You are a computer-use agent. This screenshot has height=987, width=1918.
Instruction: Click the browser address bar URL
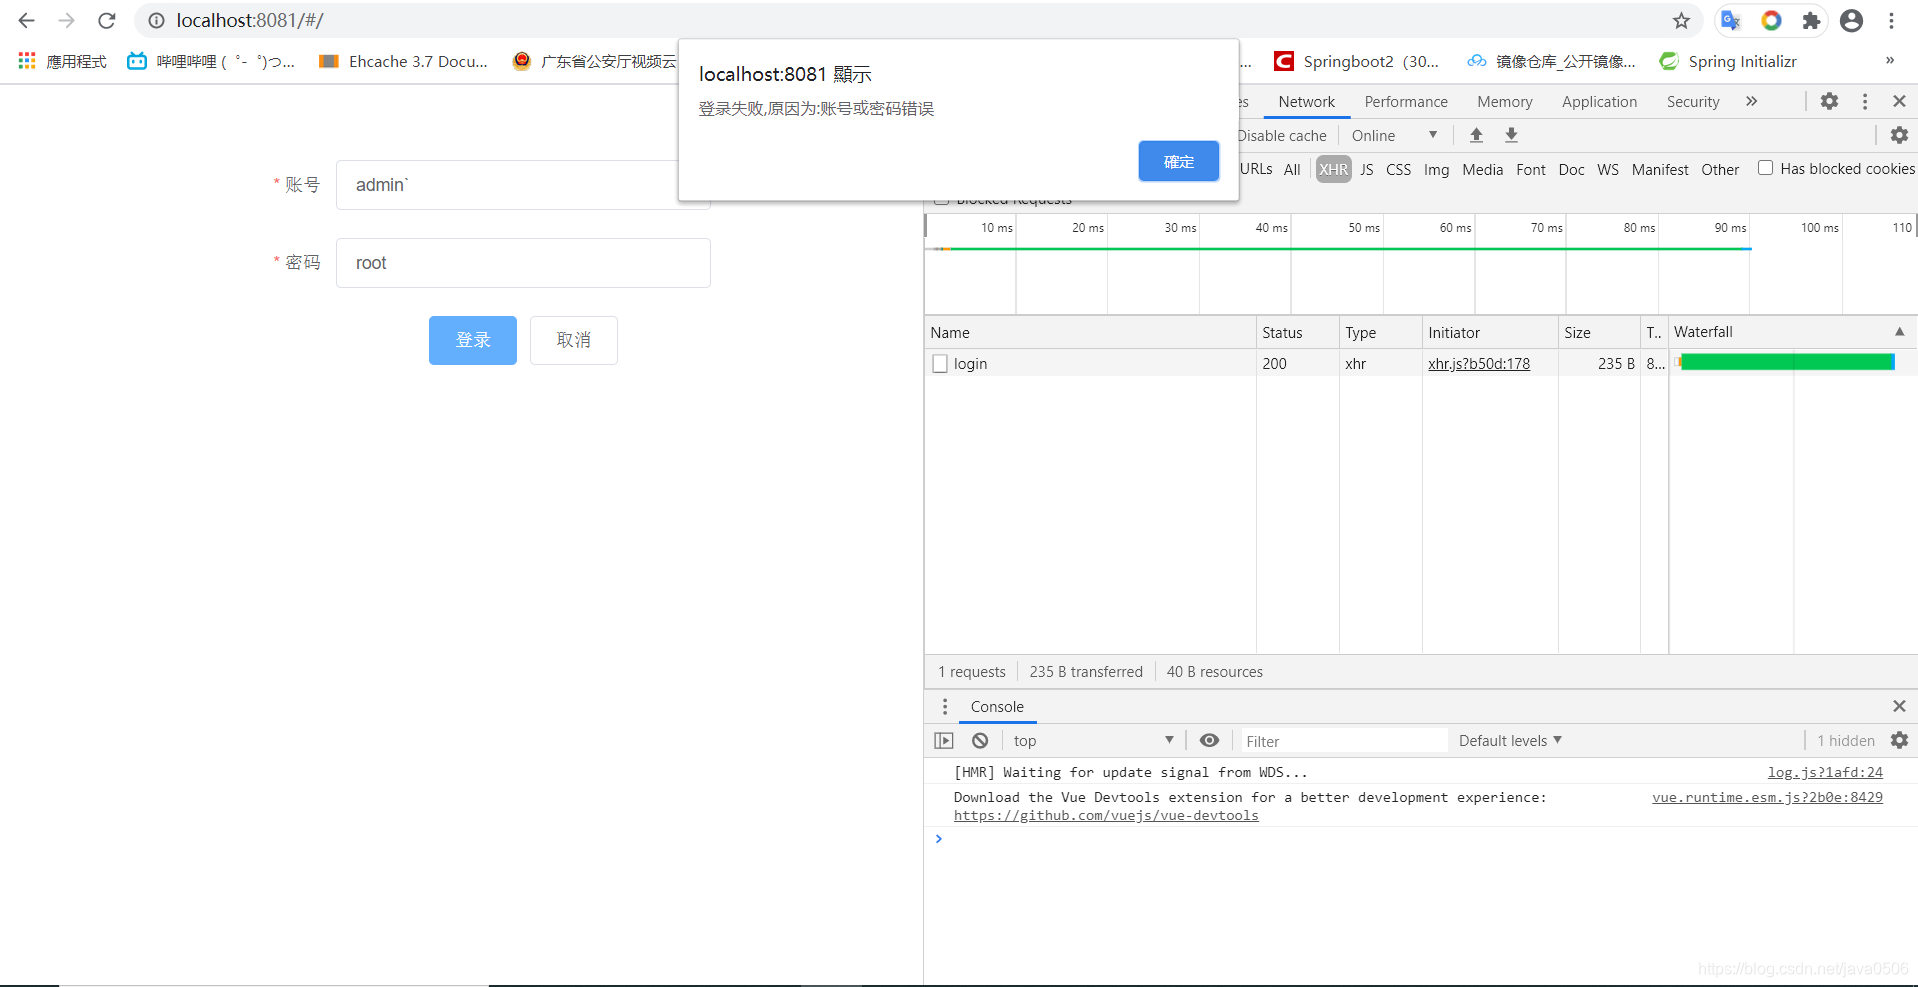250,20
